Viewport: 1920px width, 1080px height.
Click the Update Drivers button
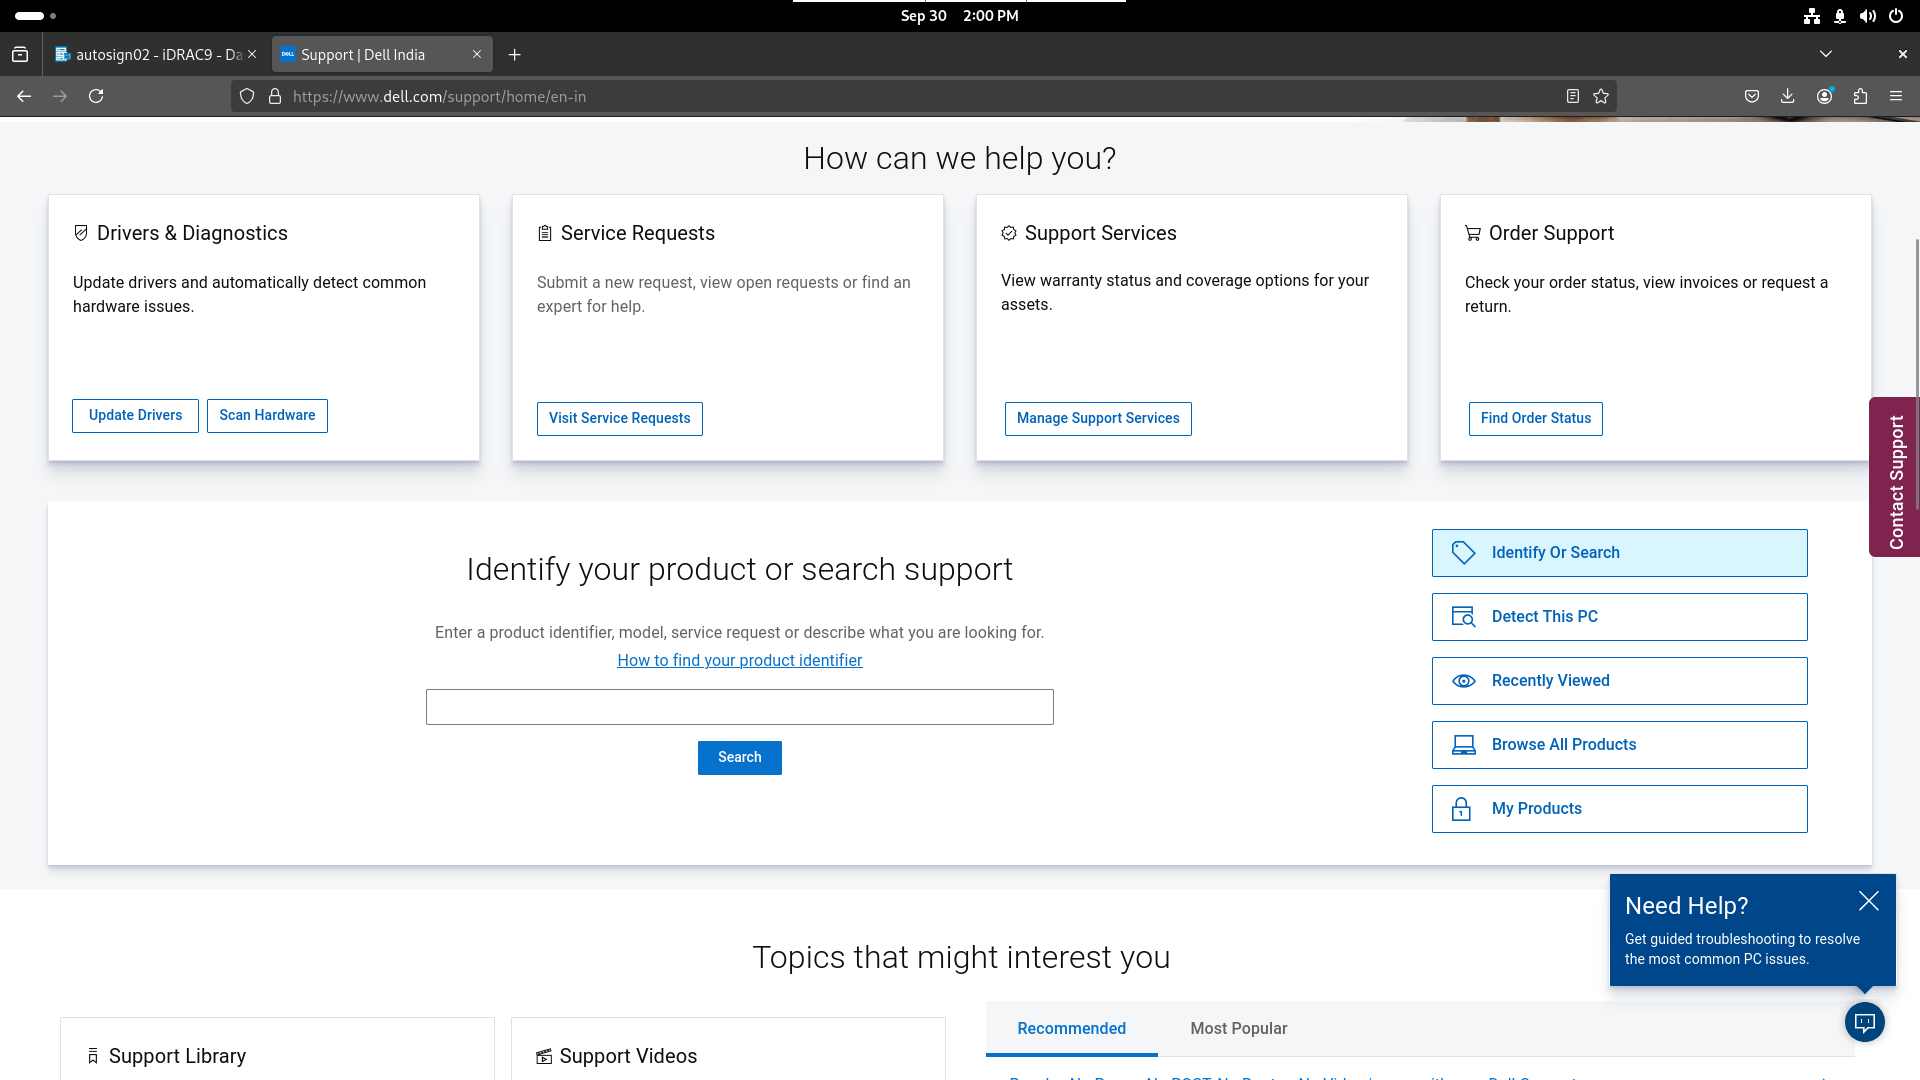point(135,415)
